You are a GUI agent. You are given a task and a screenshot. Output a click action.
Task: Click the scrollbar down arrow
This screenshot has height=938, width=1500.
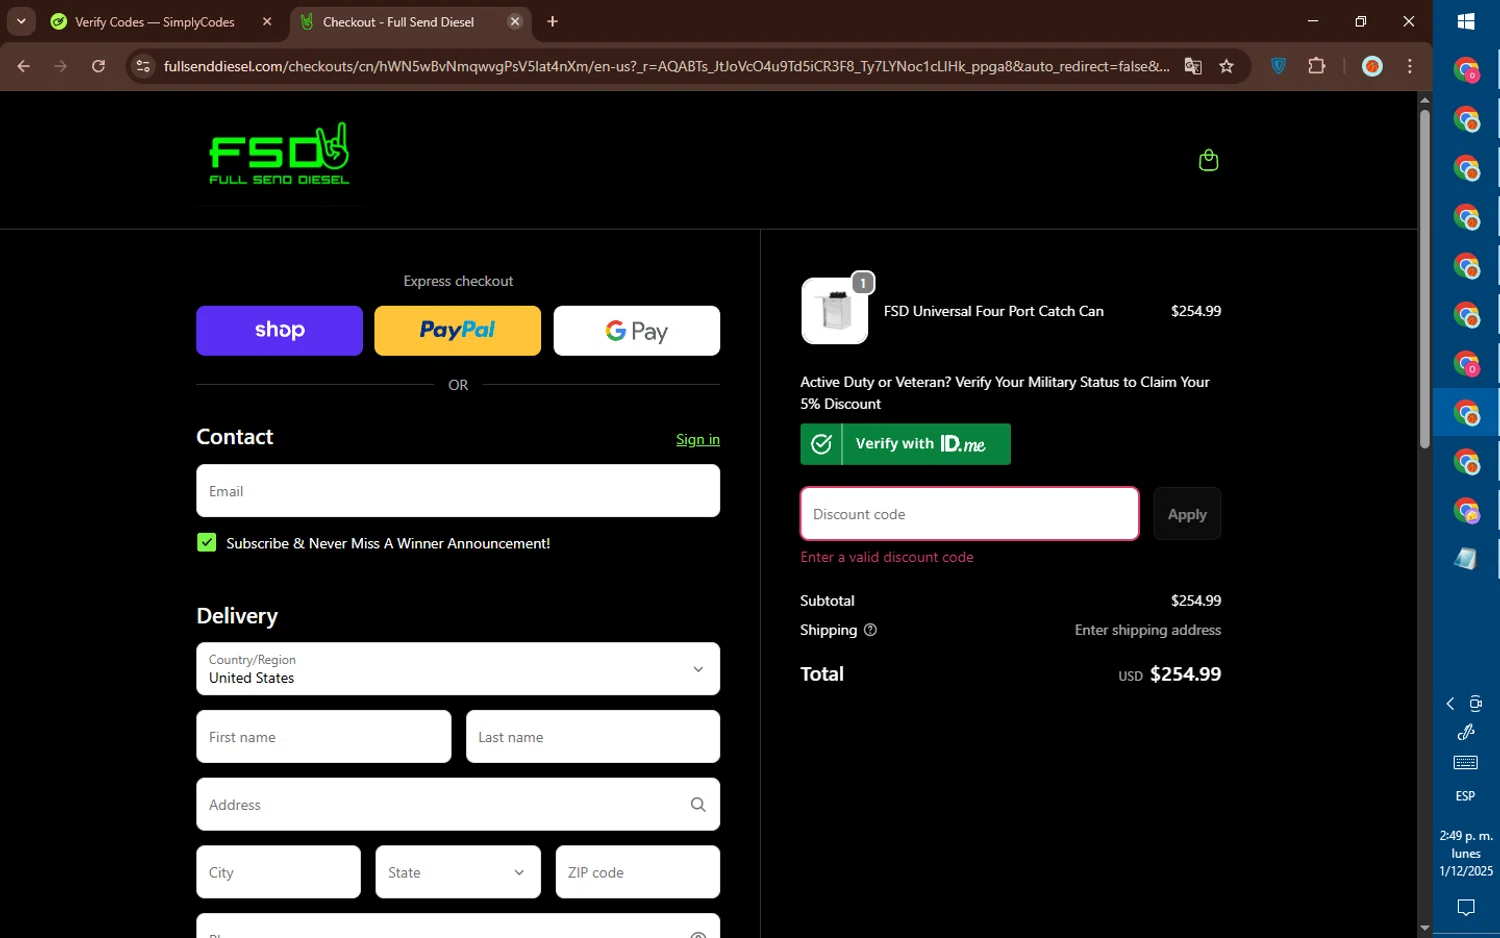coord(1424,929)
